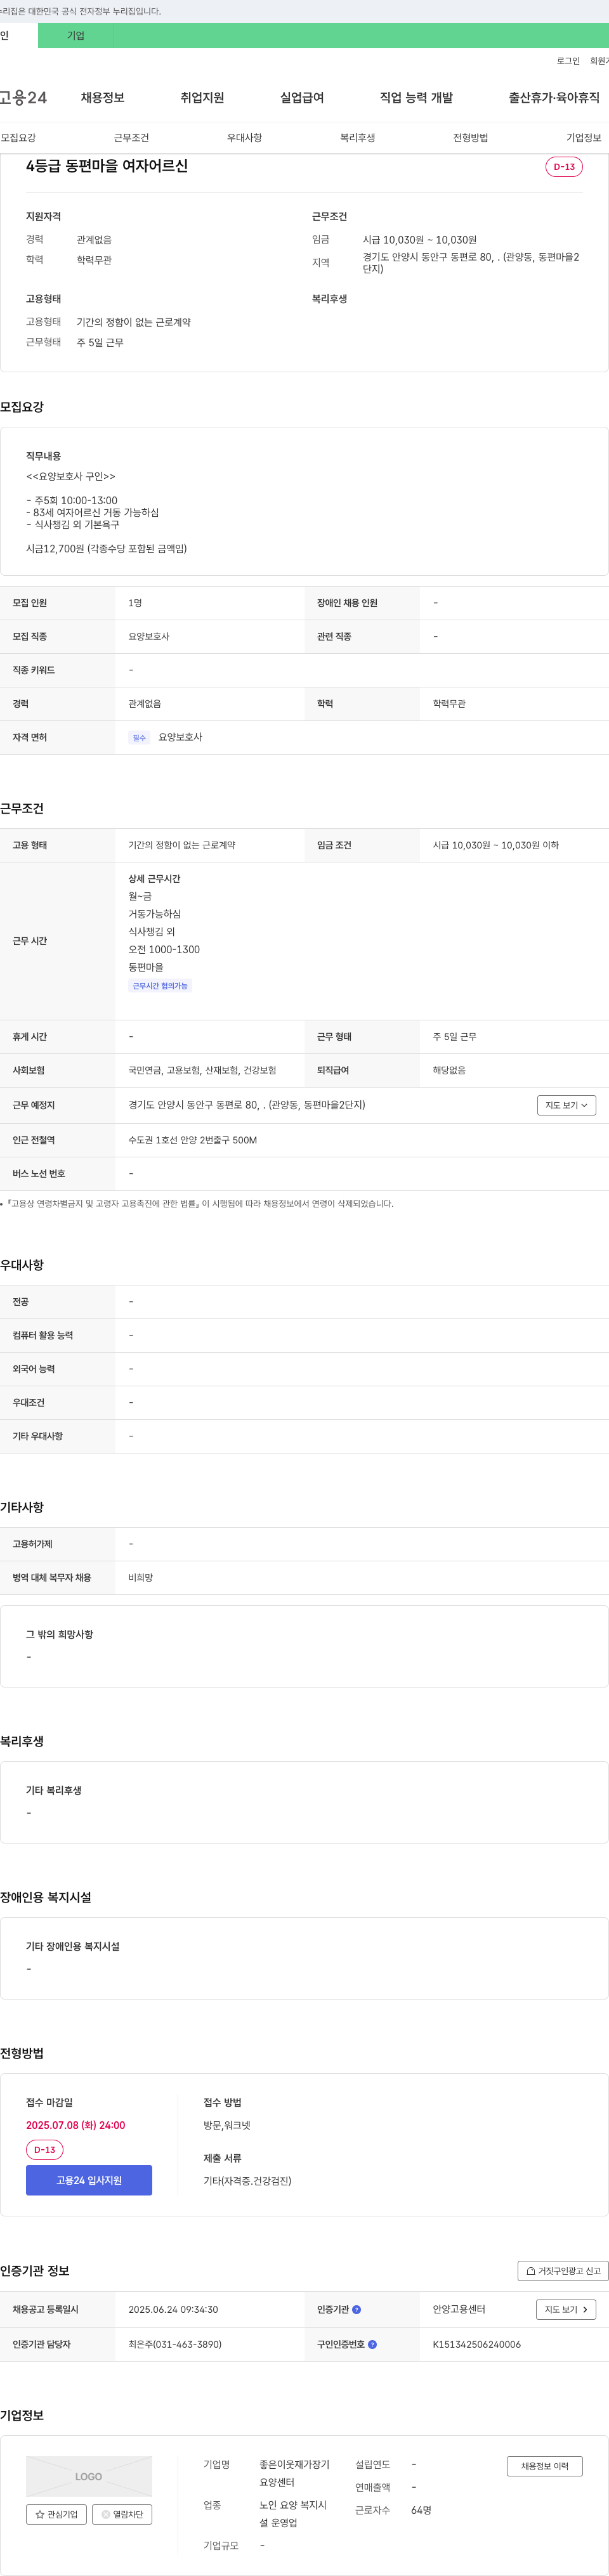609x2576 pixels.
Task: Click the 고용24 logo
Action: pyautogui.click(x=24, y=97)
